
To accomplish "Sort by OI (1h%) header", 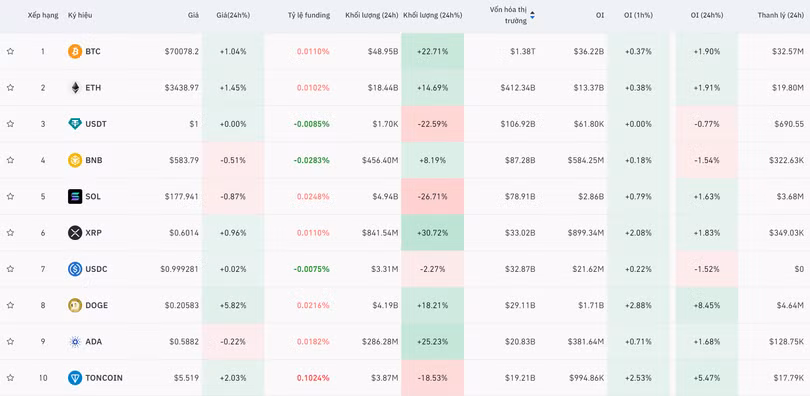I will click(638, 15).
